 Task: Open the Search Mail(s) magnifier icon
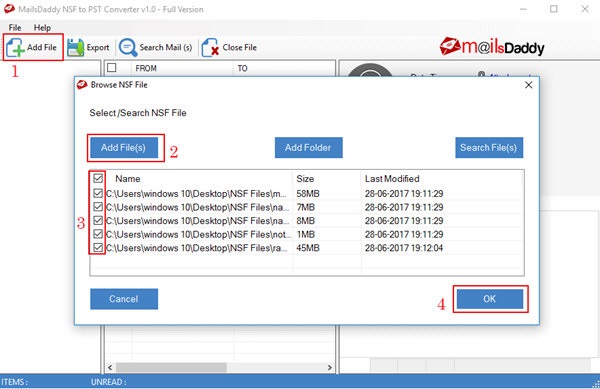128,47
